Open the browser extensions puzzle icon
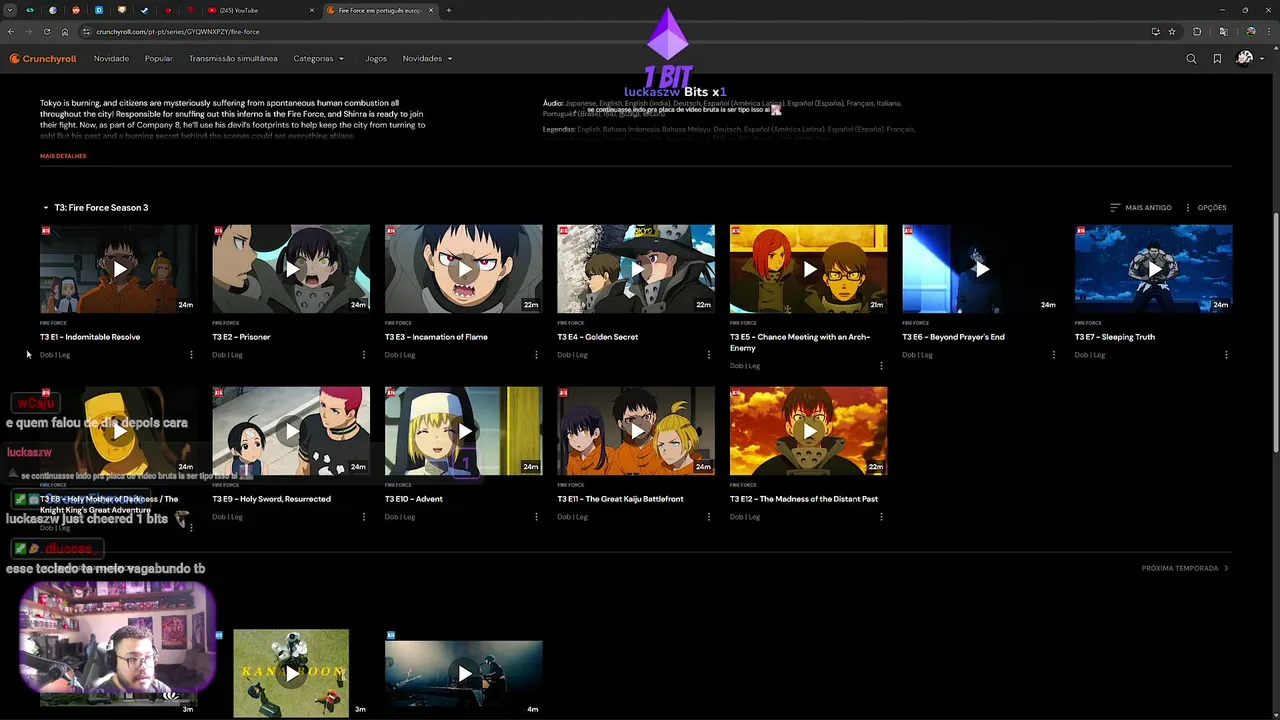The image size is (1280, 720). [x=1197, y=31]
